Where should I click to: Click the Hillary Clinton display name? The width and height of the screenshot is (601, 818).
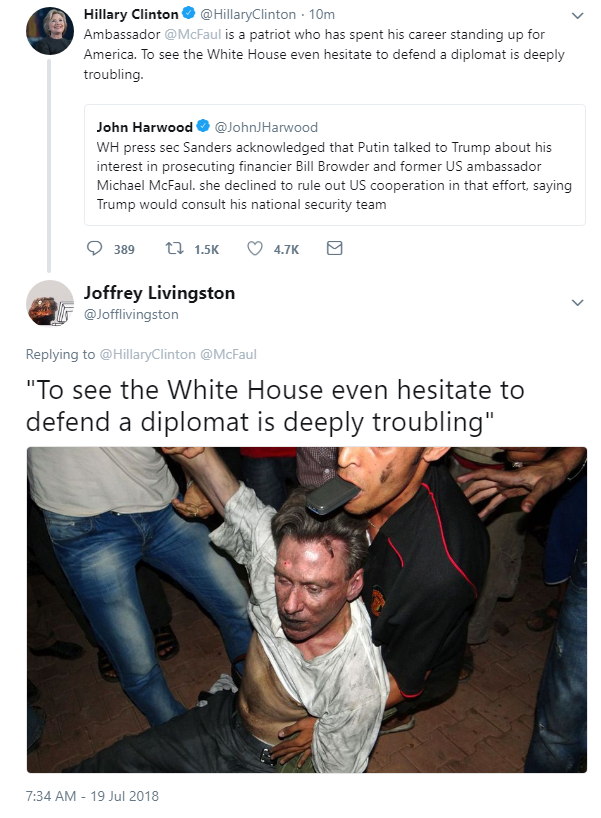coord(131,15)
